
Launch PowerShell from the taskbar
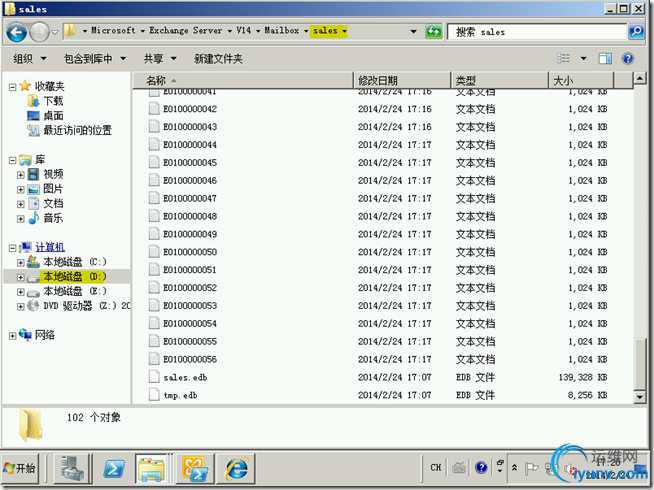pos(114,468)
